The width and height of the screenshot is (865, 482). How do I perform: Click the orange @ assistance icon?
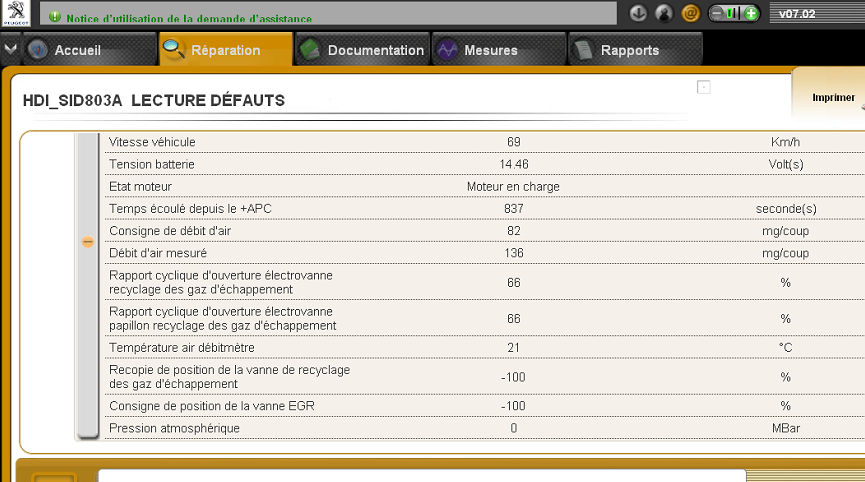[690, 13]
